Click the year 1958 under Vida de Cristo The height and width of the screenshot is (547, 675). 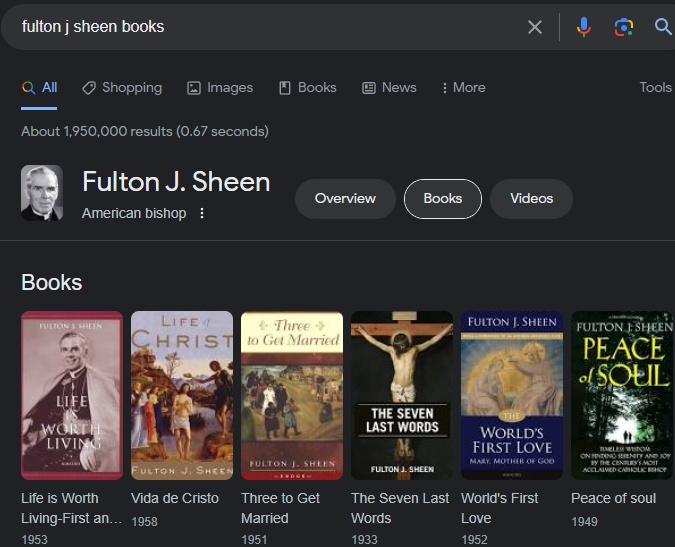tap(144, 522)
